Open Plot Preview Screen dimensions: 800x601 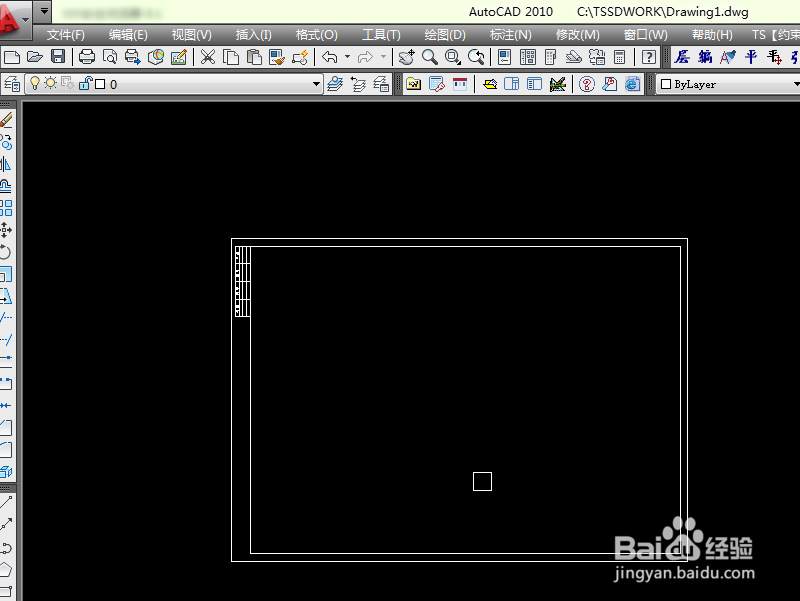click(110, 57)
